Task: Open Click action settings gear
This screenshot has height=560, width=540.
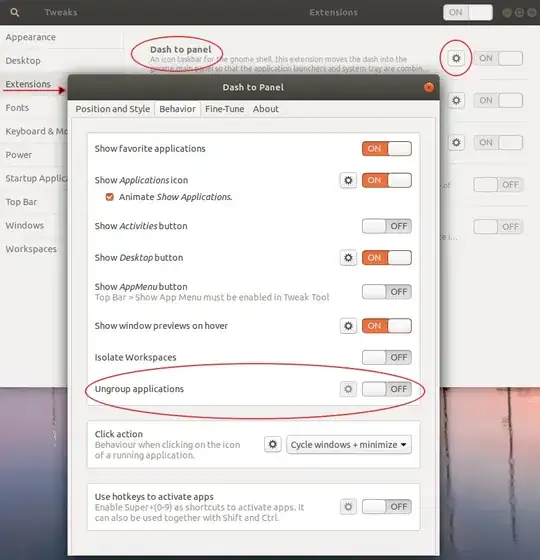Action: [x=273, y=444]
